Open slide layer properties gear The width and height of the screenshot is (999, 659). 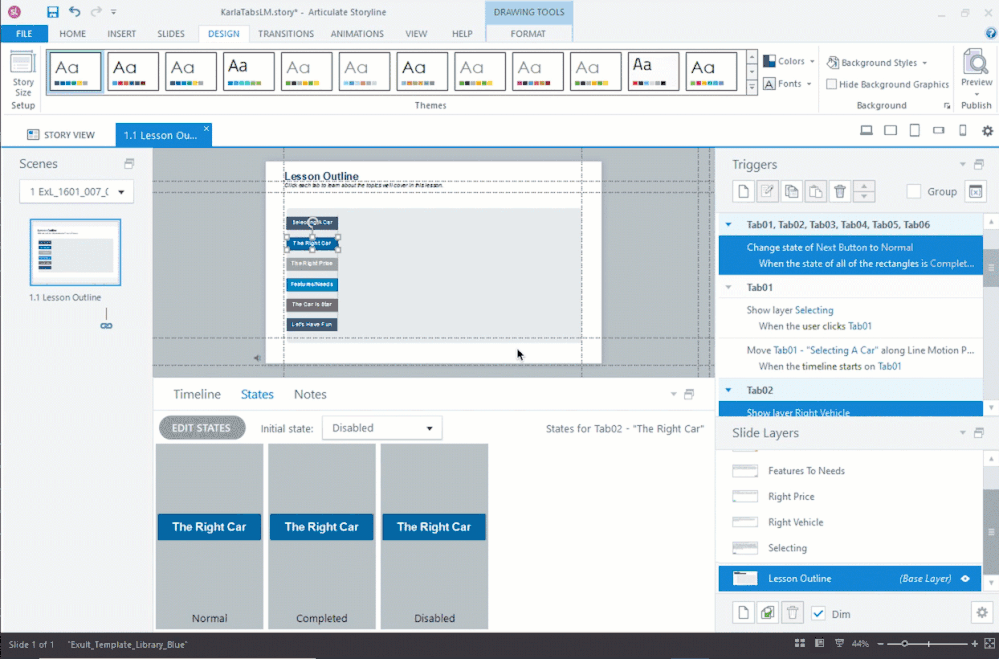pos(981,613)
